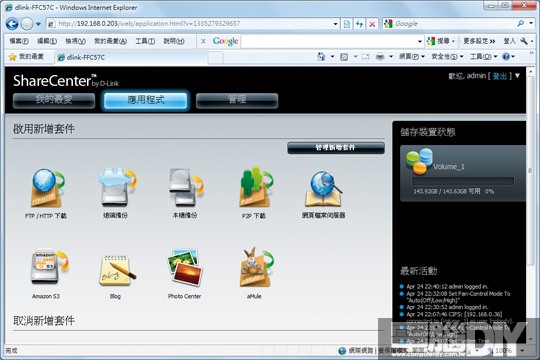Open the 我的最愛(A) favorites menu

click(x=110, y=41)
